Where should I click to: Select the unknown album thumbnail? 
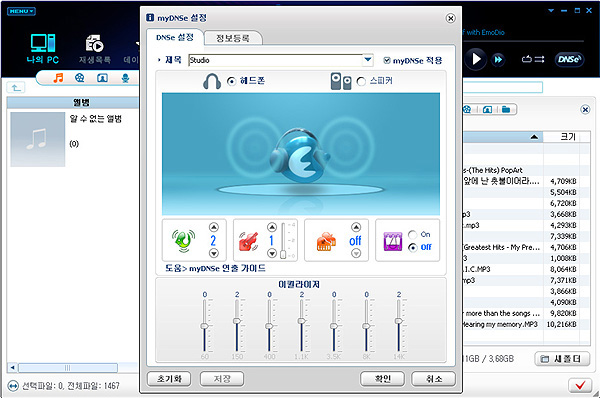coord(38,139)
